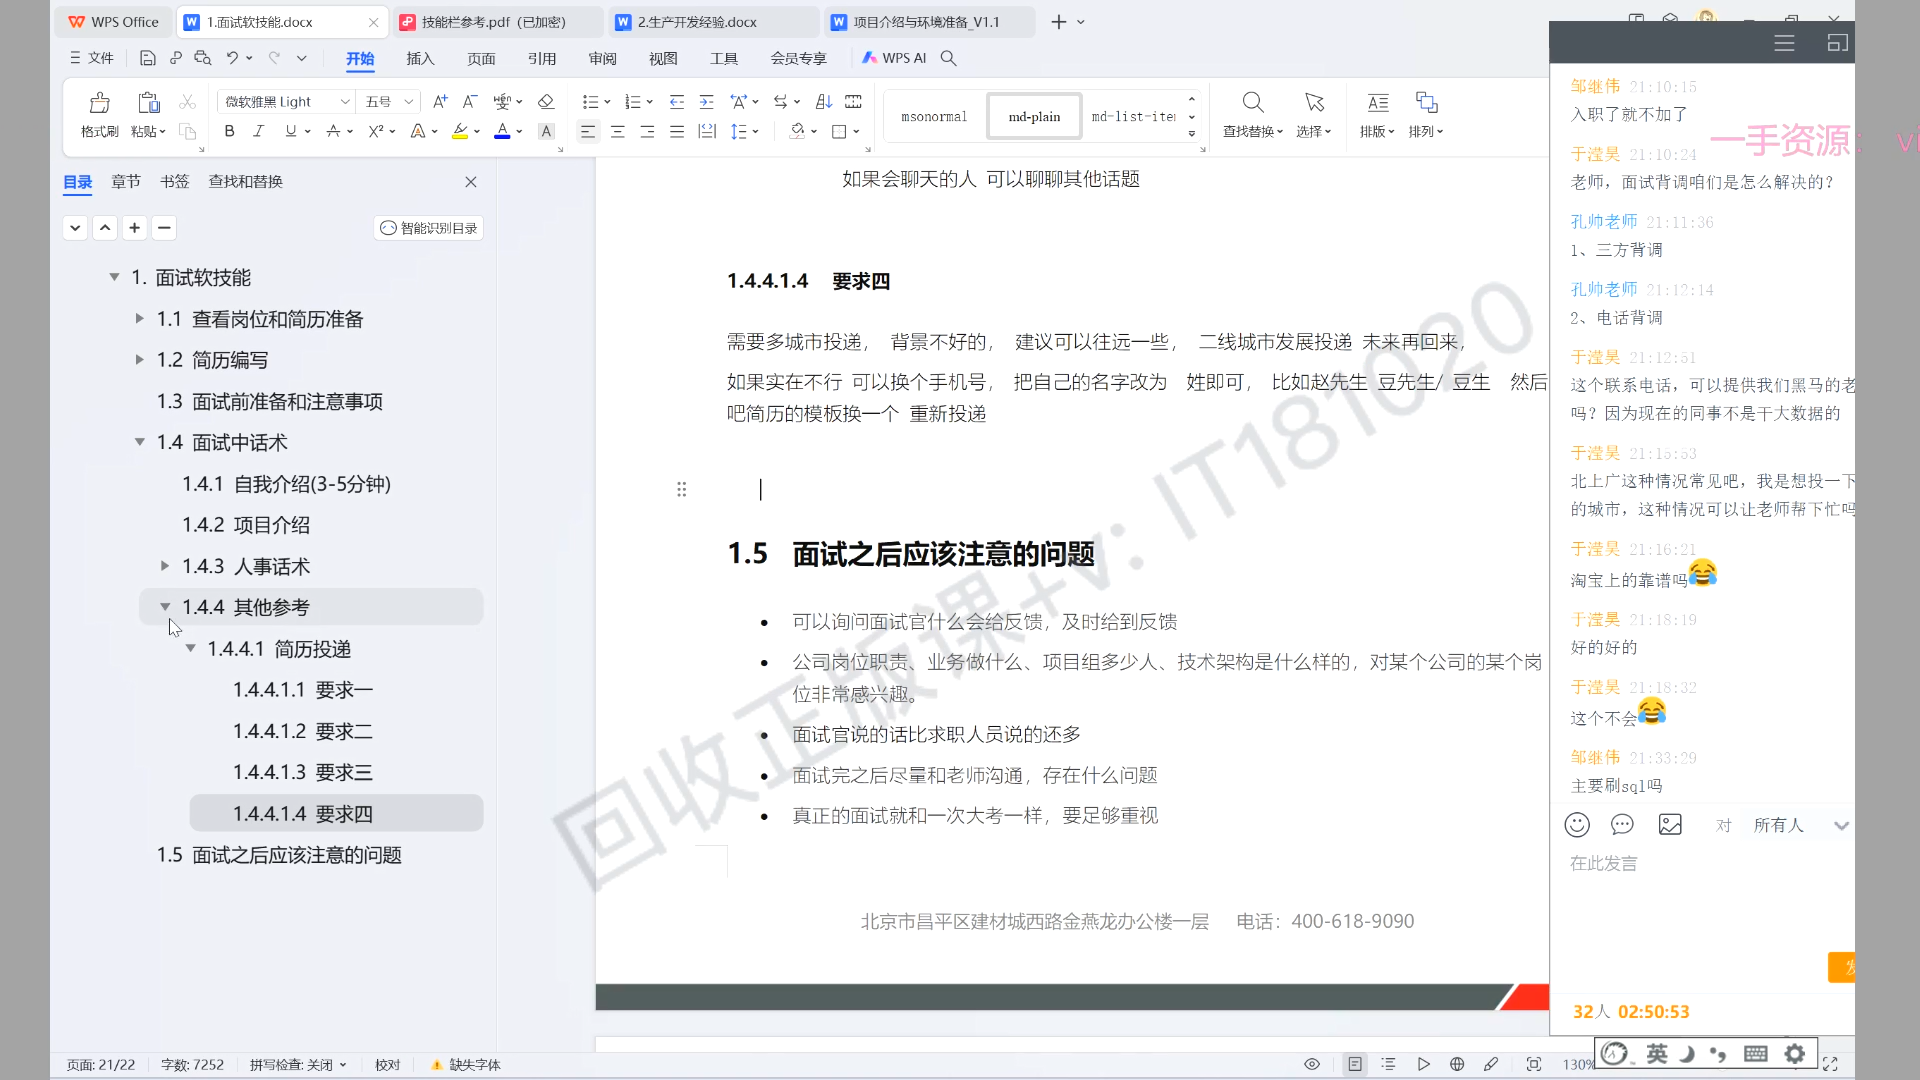Toggle italic formatting
Viewport: 1920px width, 1080px height.
[258, 131]
